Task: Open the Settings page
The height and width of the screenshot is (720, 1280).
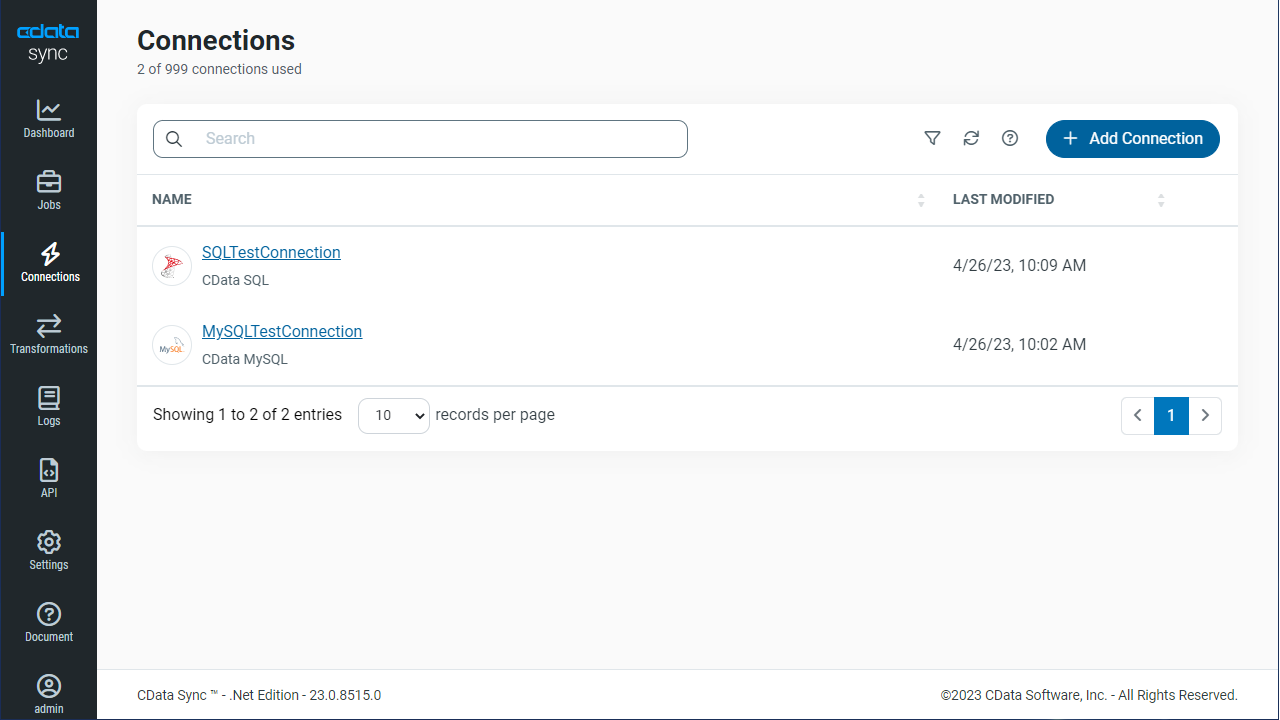Action: click(x=48, y=549)
